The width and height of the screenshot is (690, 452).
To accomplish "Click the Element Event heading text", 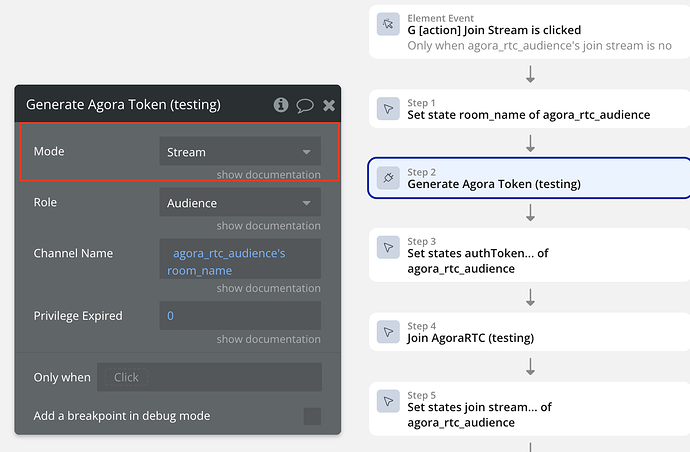I will click(x=440, y=18).
